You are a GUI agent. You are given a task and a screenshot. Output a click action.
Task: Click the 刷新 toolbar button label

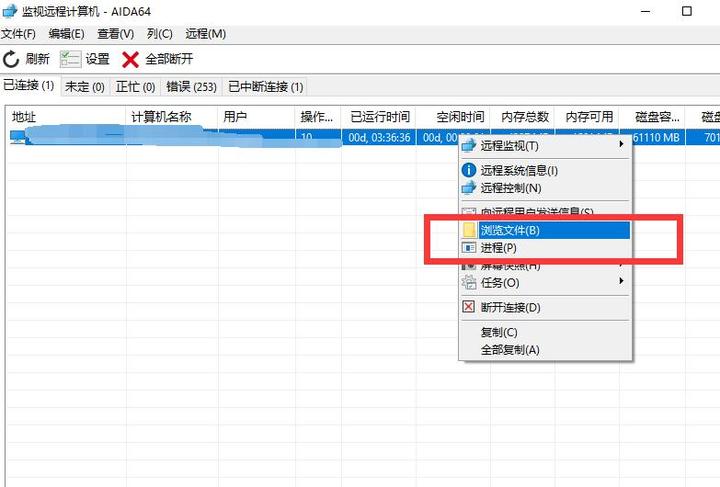pyautogui.click(x=38, y=59)
